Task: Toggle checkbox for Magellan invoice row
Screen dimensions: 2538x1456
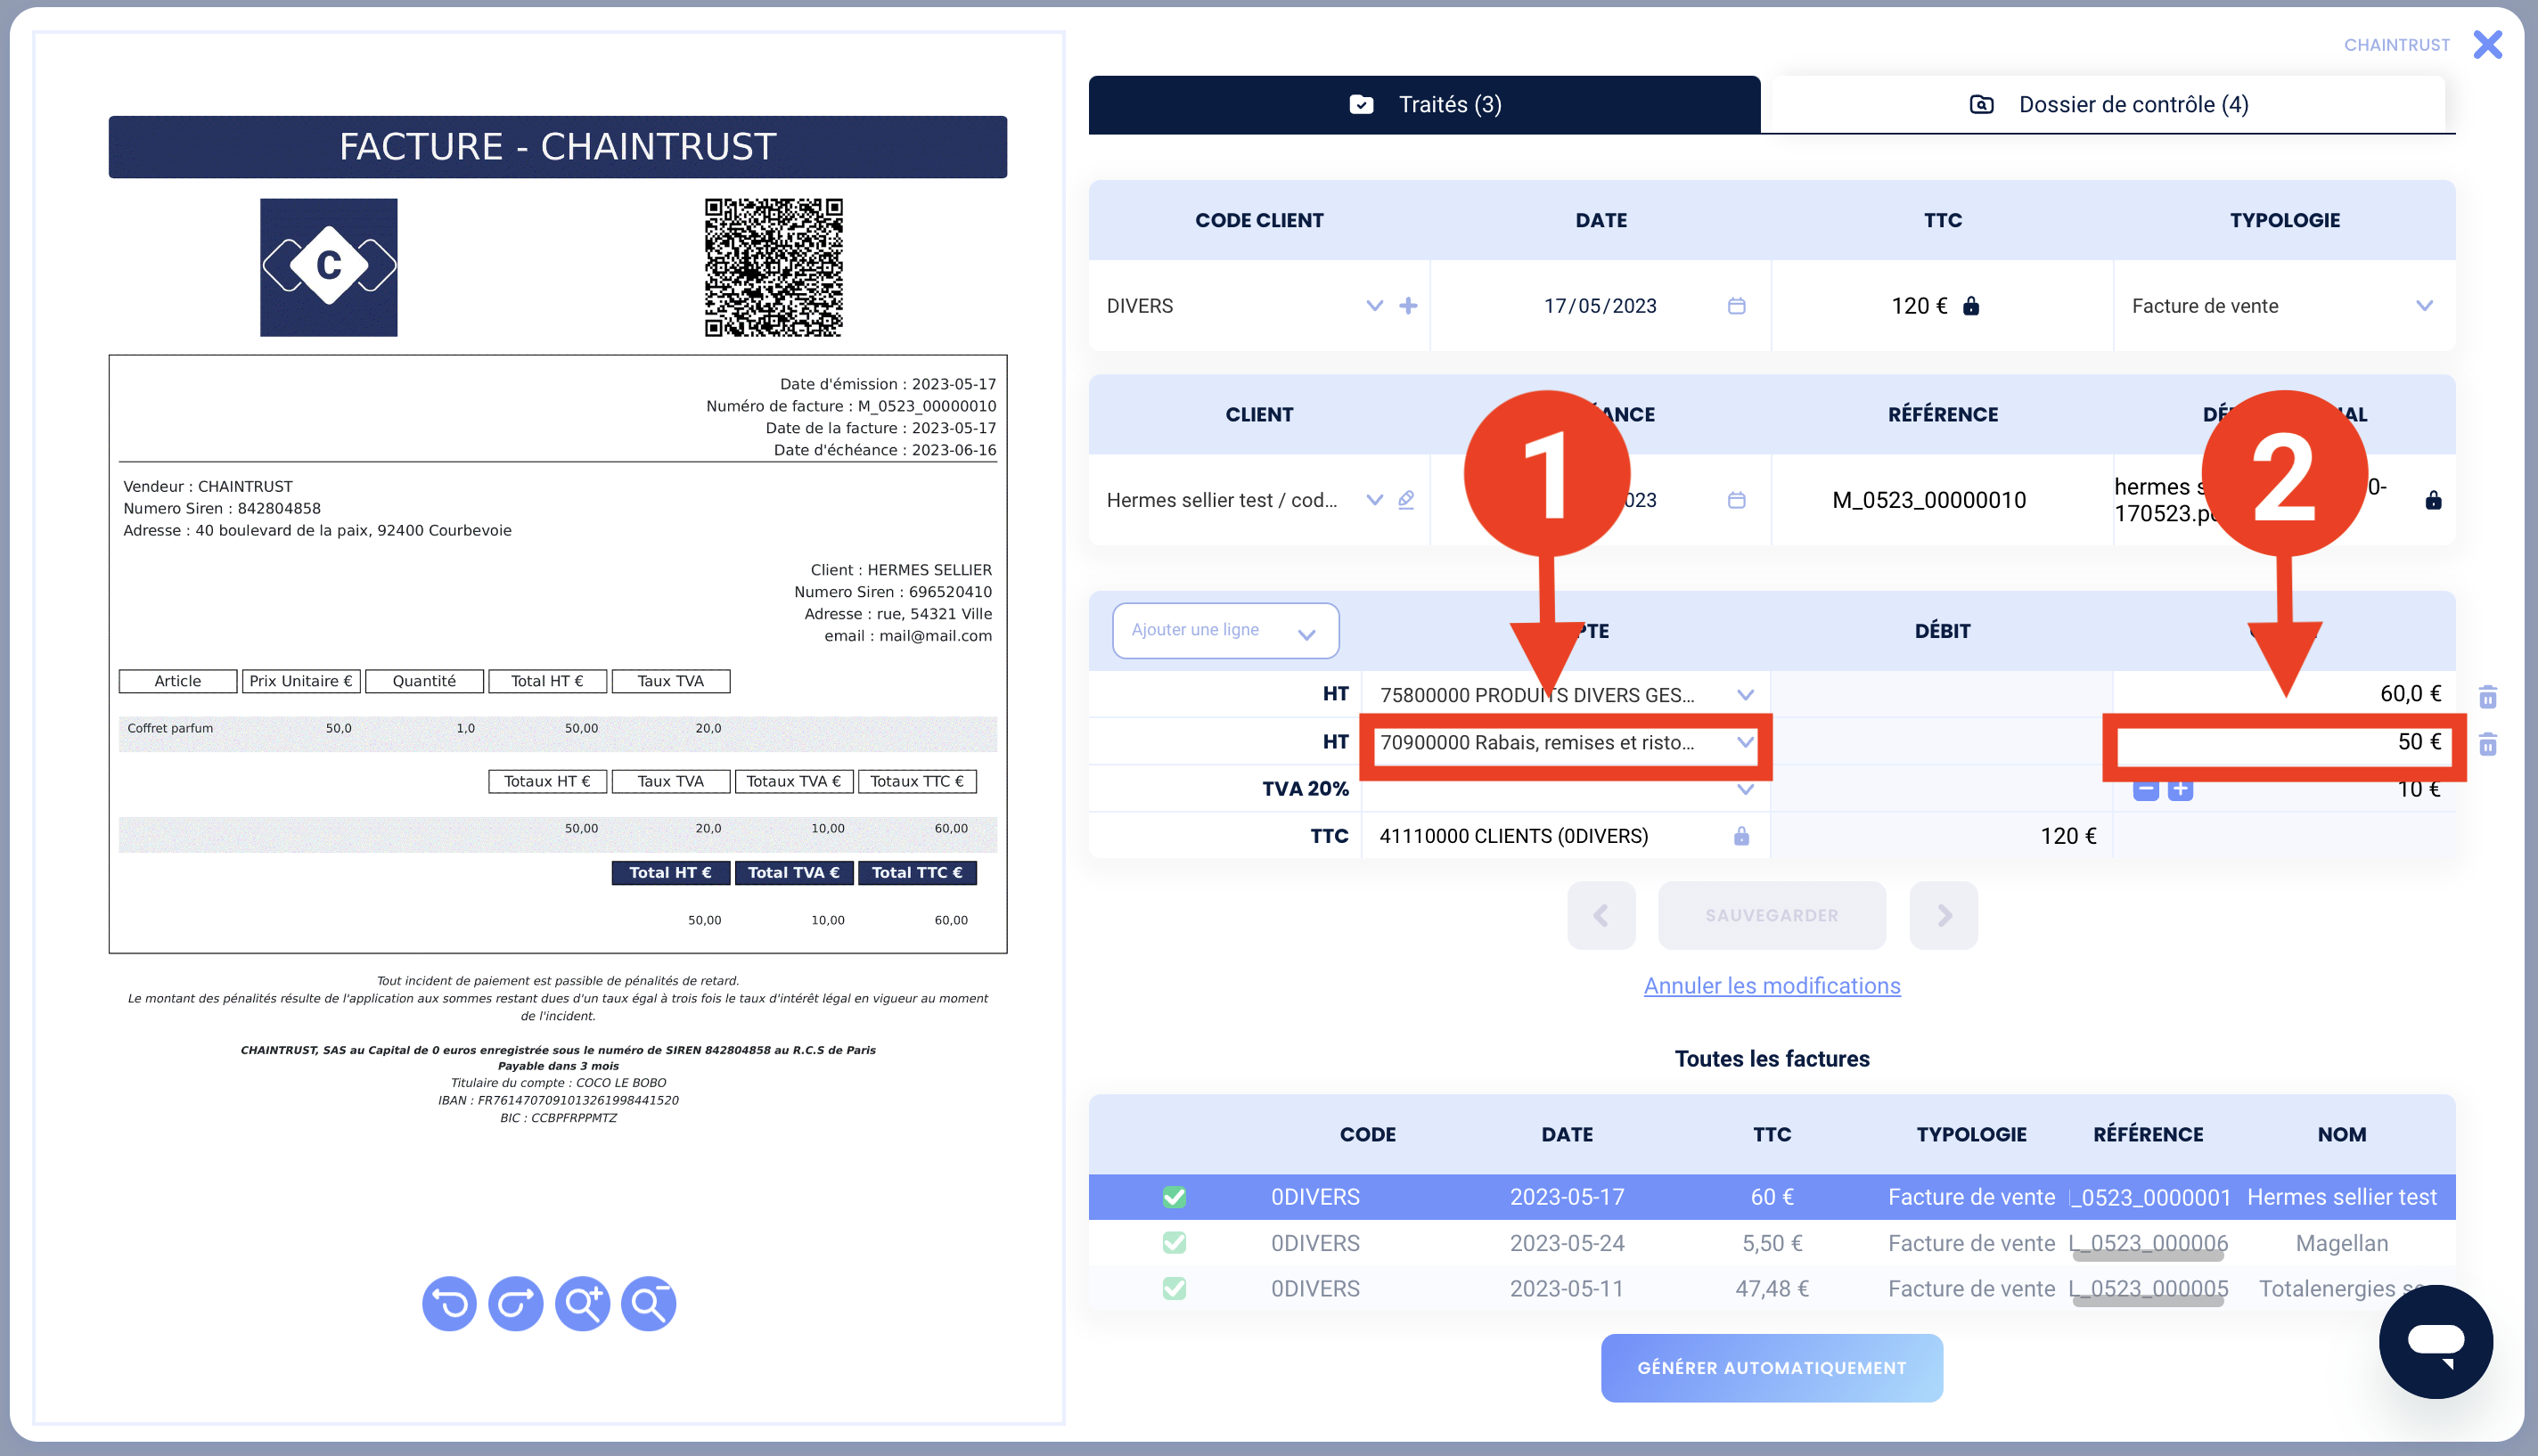Action: coord(1175,1243)
